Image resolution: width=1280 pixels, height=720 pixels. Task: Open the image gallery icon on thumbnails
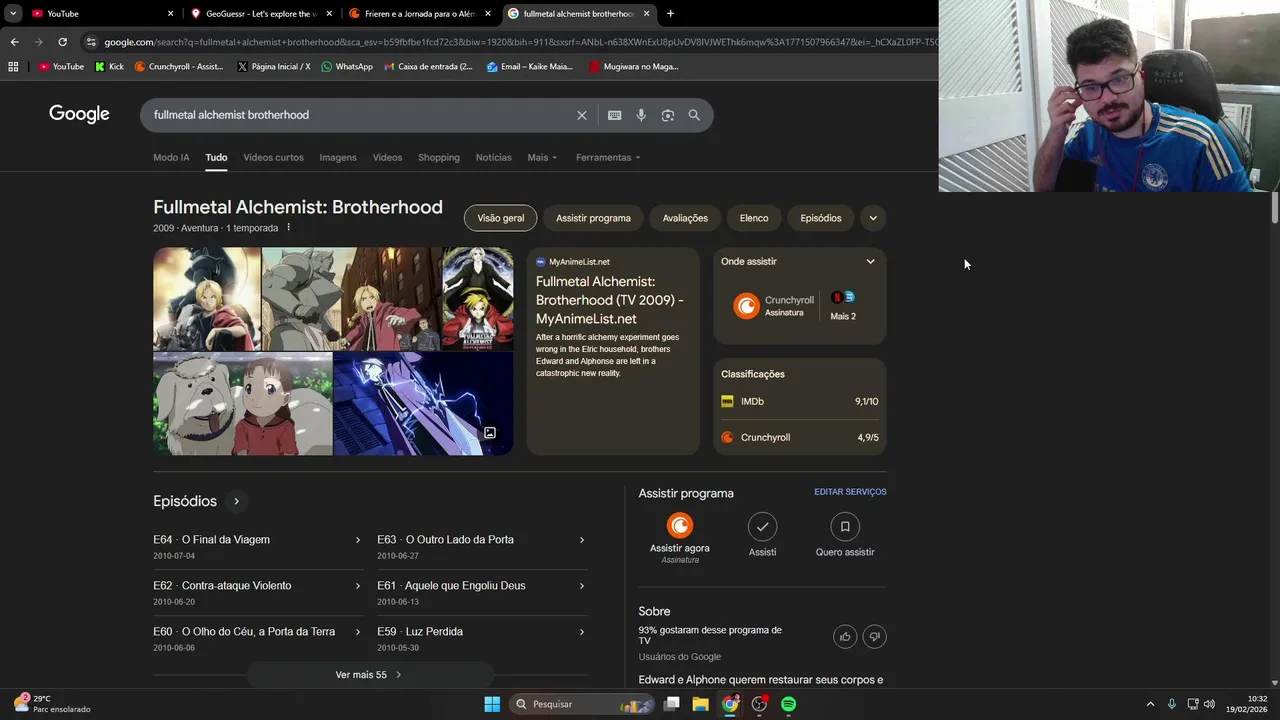coord(490,433)
